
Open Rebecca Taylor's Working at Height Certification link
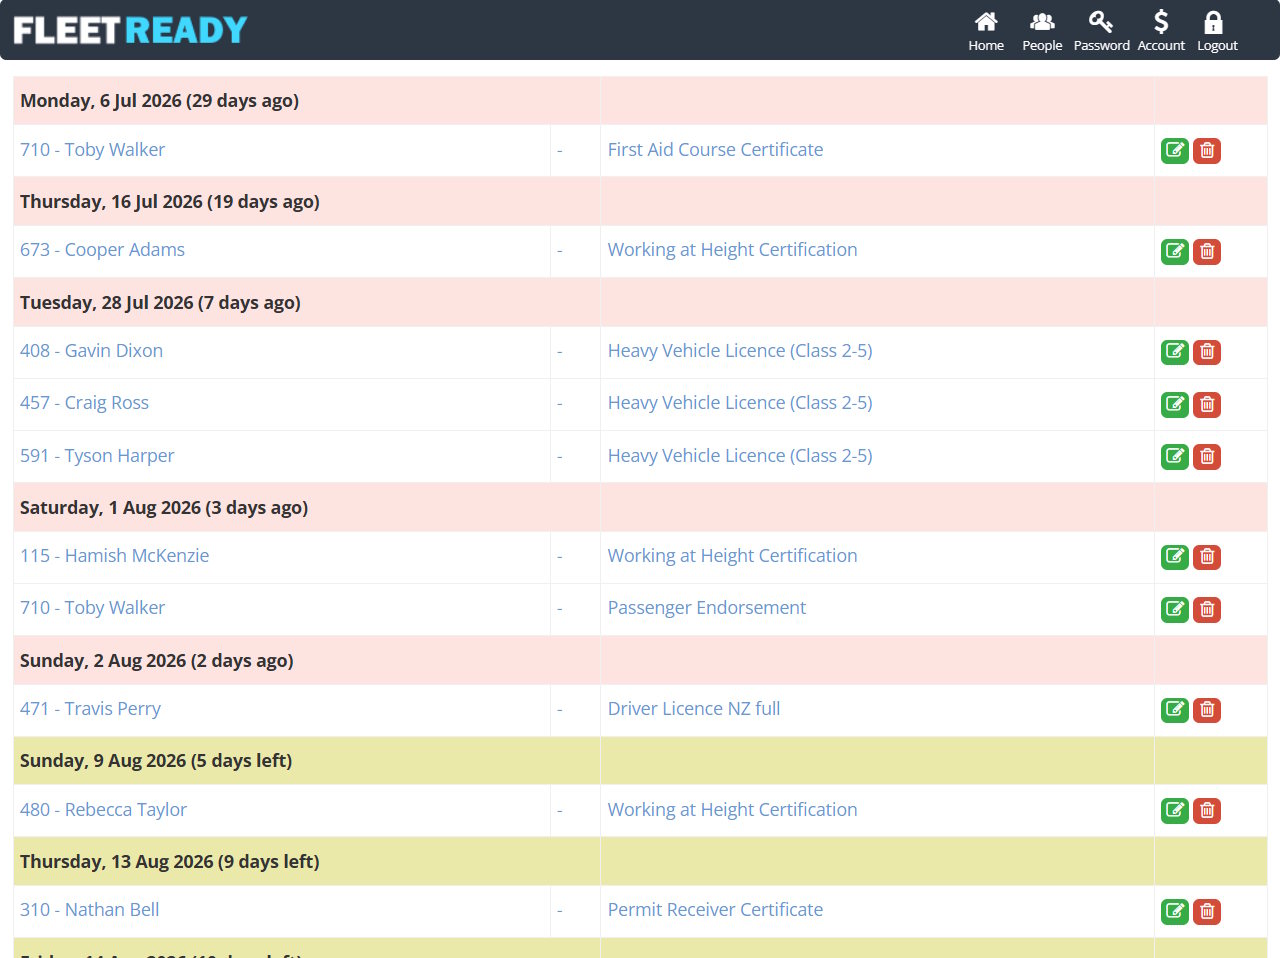732,810
